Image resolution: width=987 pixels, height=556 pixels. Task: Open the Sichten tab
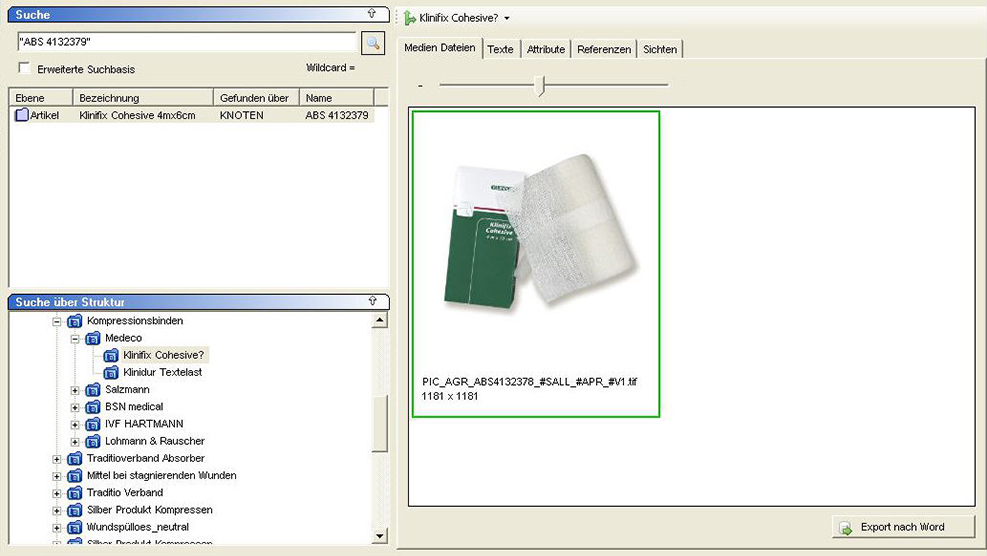[x=660, y=49]
